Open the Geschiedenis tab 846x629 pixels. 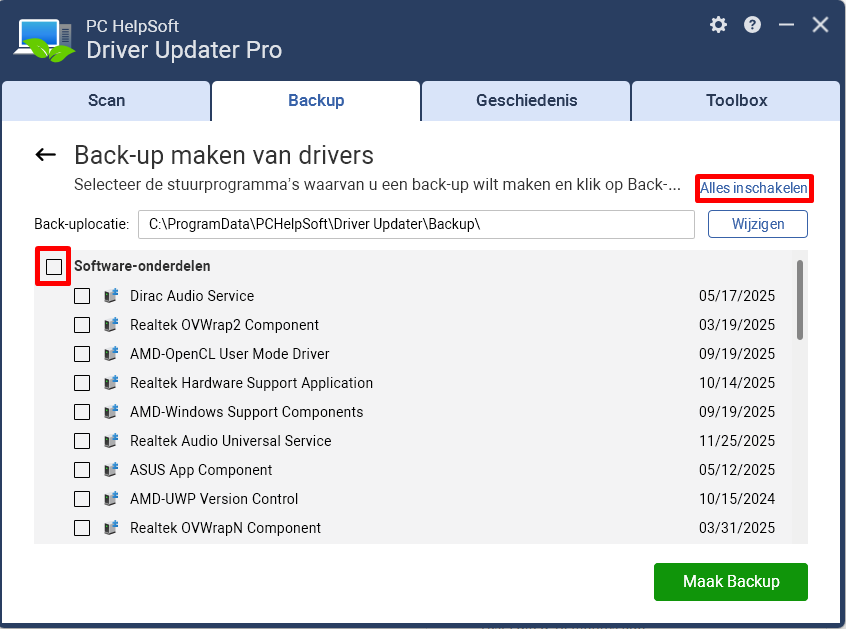526,101
